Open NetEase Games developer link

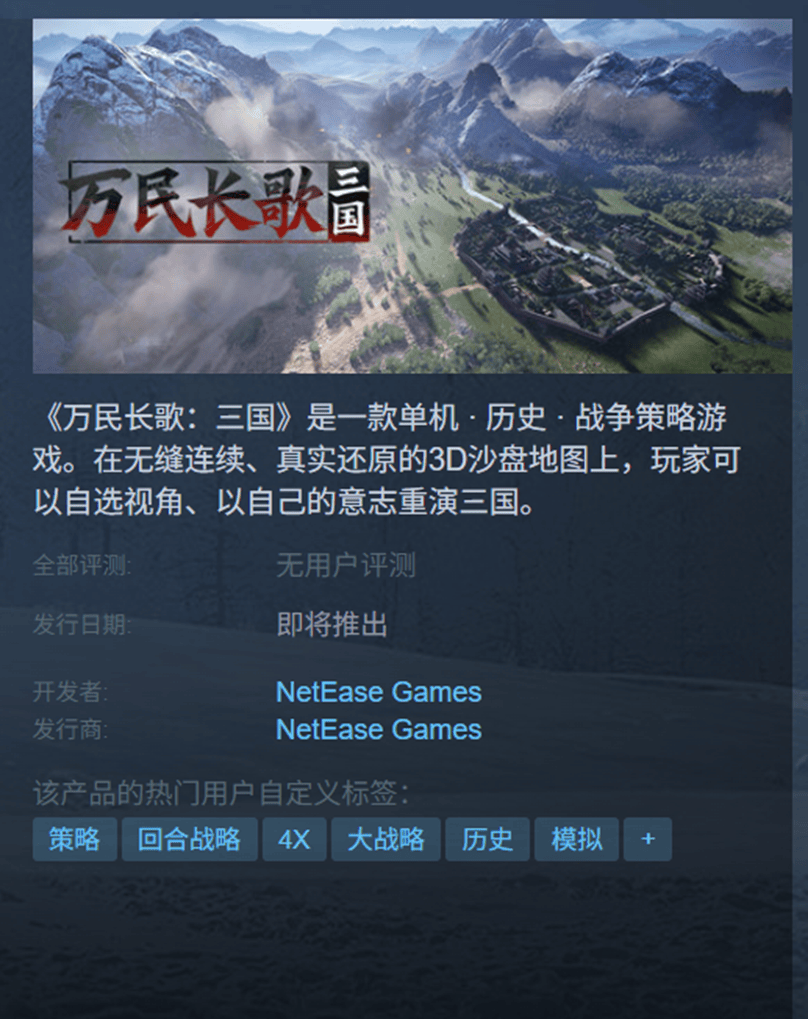click(378, 692)
